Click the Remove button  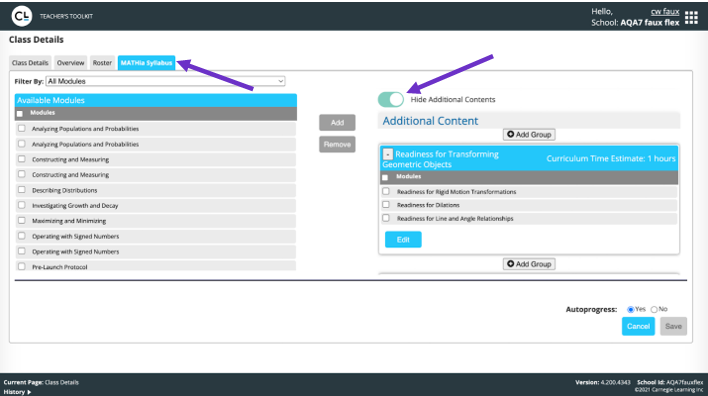(x=337, y=144)
